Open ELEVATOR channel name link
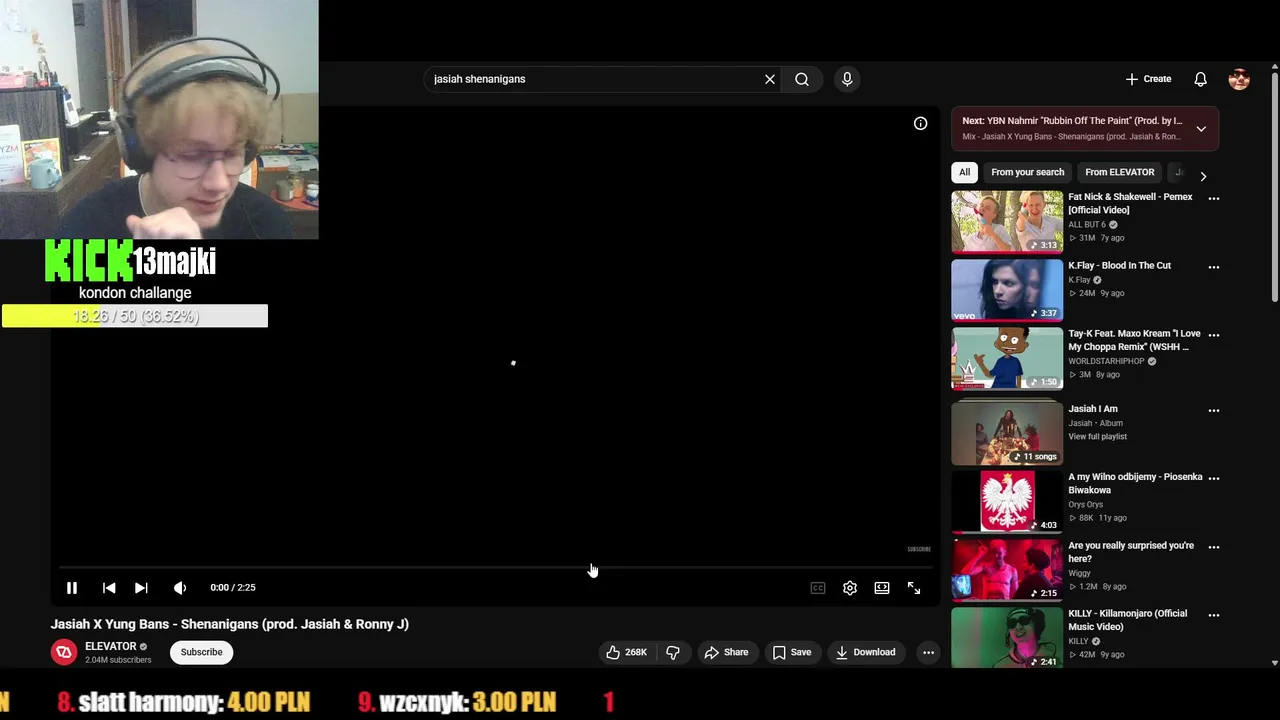 [110, 647]
